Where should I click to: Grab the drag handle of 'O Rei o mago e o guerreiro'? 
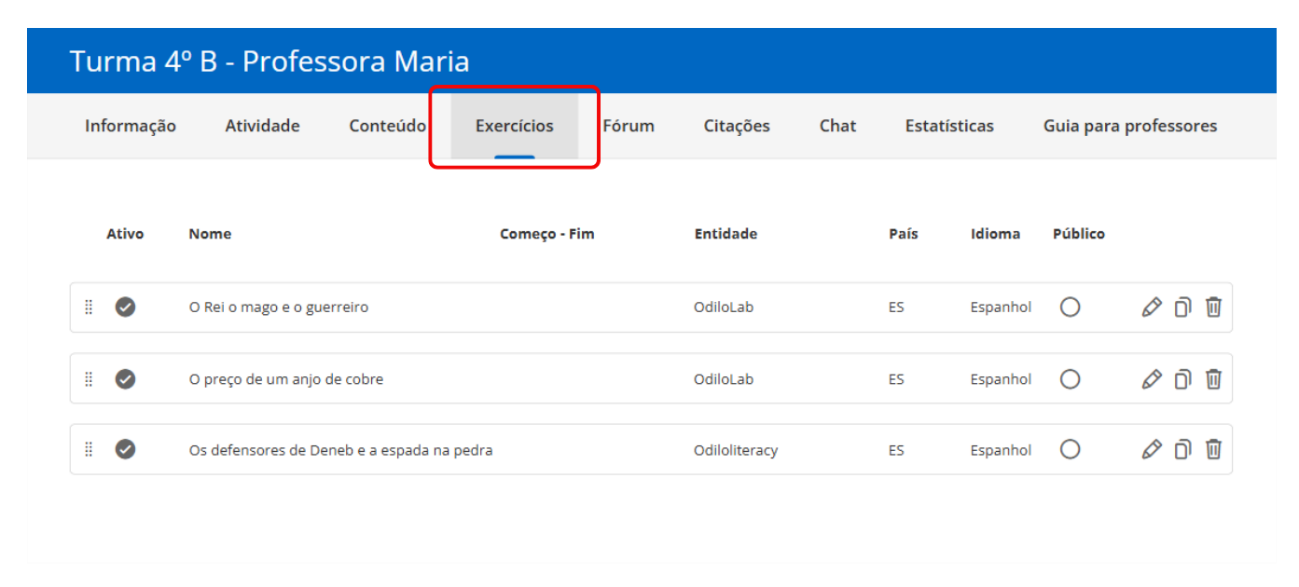(x=88, y=307)
